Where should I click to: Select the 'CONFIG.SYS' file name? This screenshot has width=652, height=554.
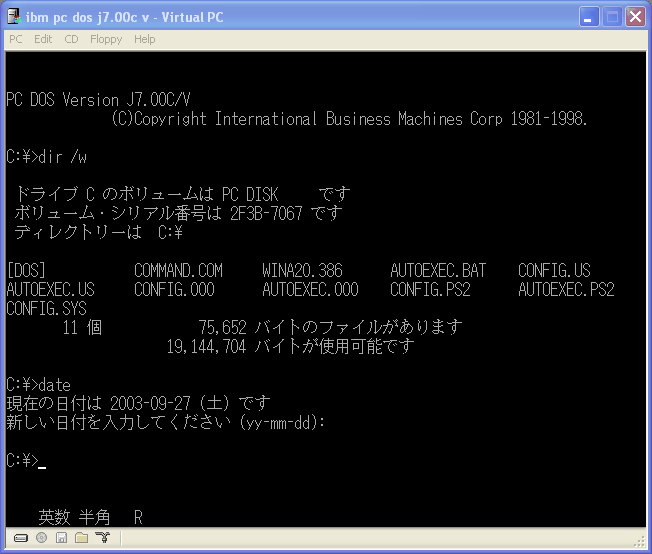tap(47, 309)
